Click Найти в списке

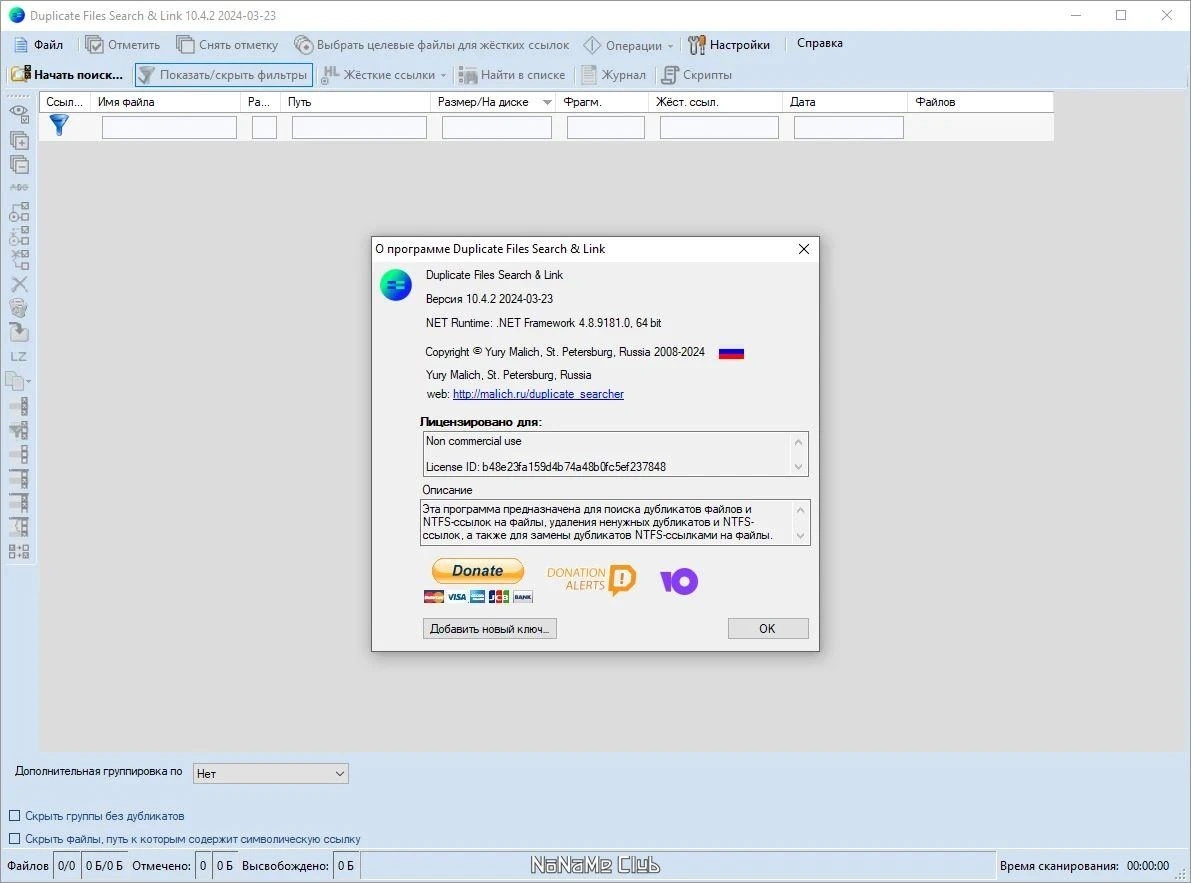tap(513, 74)
